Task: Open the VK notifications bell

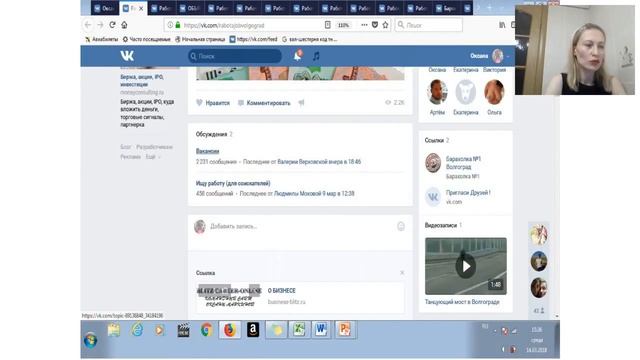Action: pos(298,56)
